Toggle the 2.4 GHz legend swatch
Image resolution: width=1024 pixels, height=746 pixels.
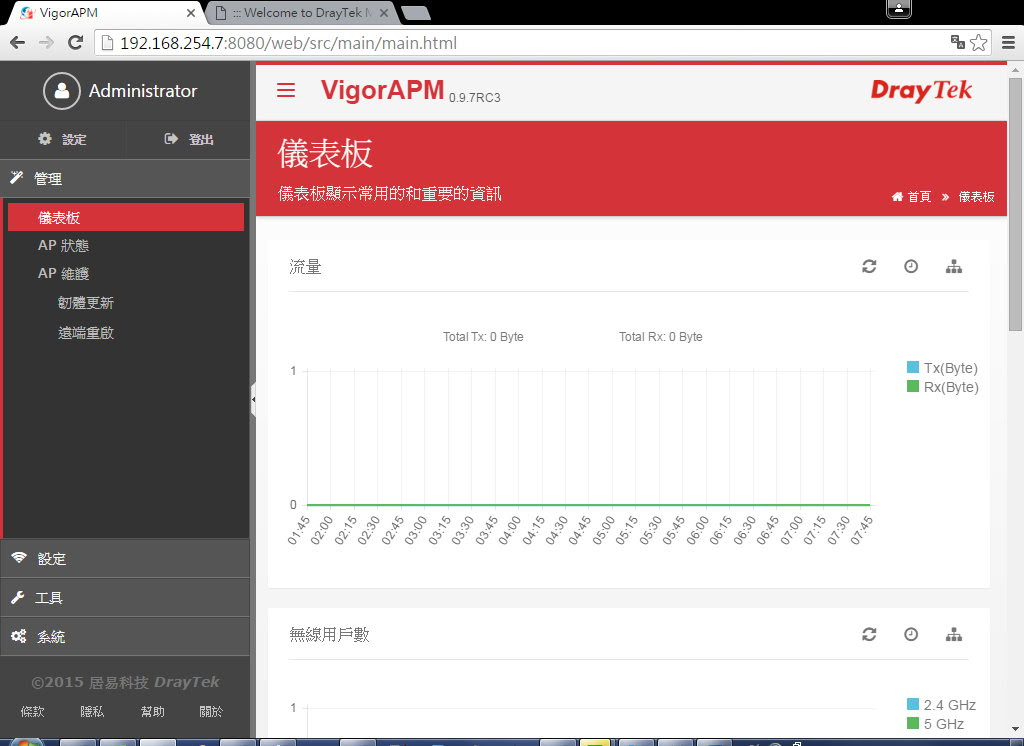[x=913, y=704]
